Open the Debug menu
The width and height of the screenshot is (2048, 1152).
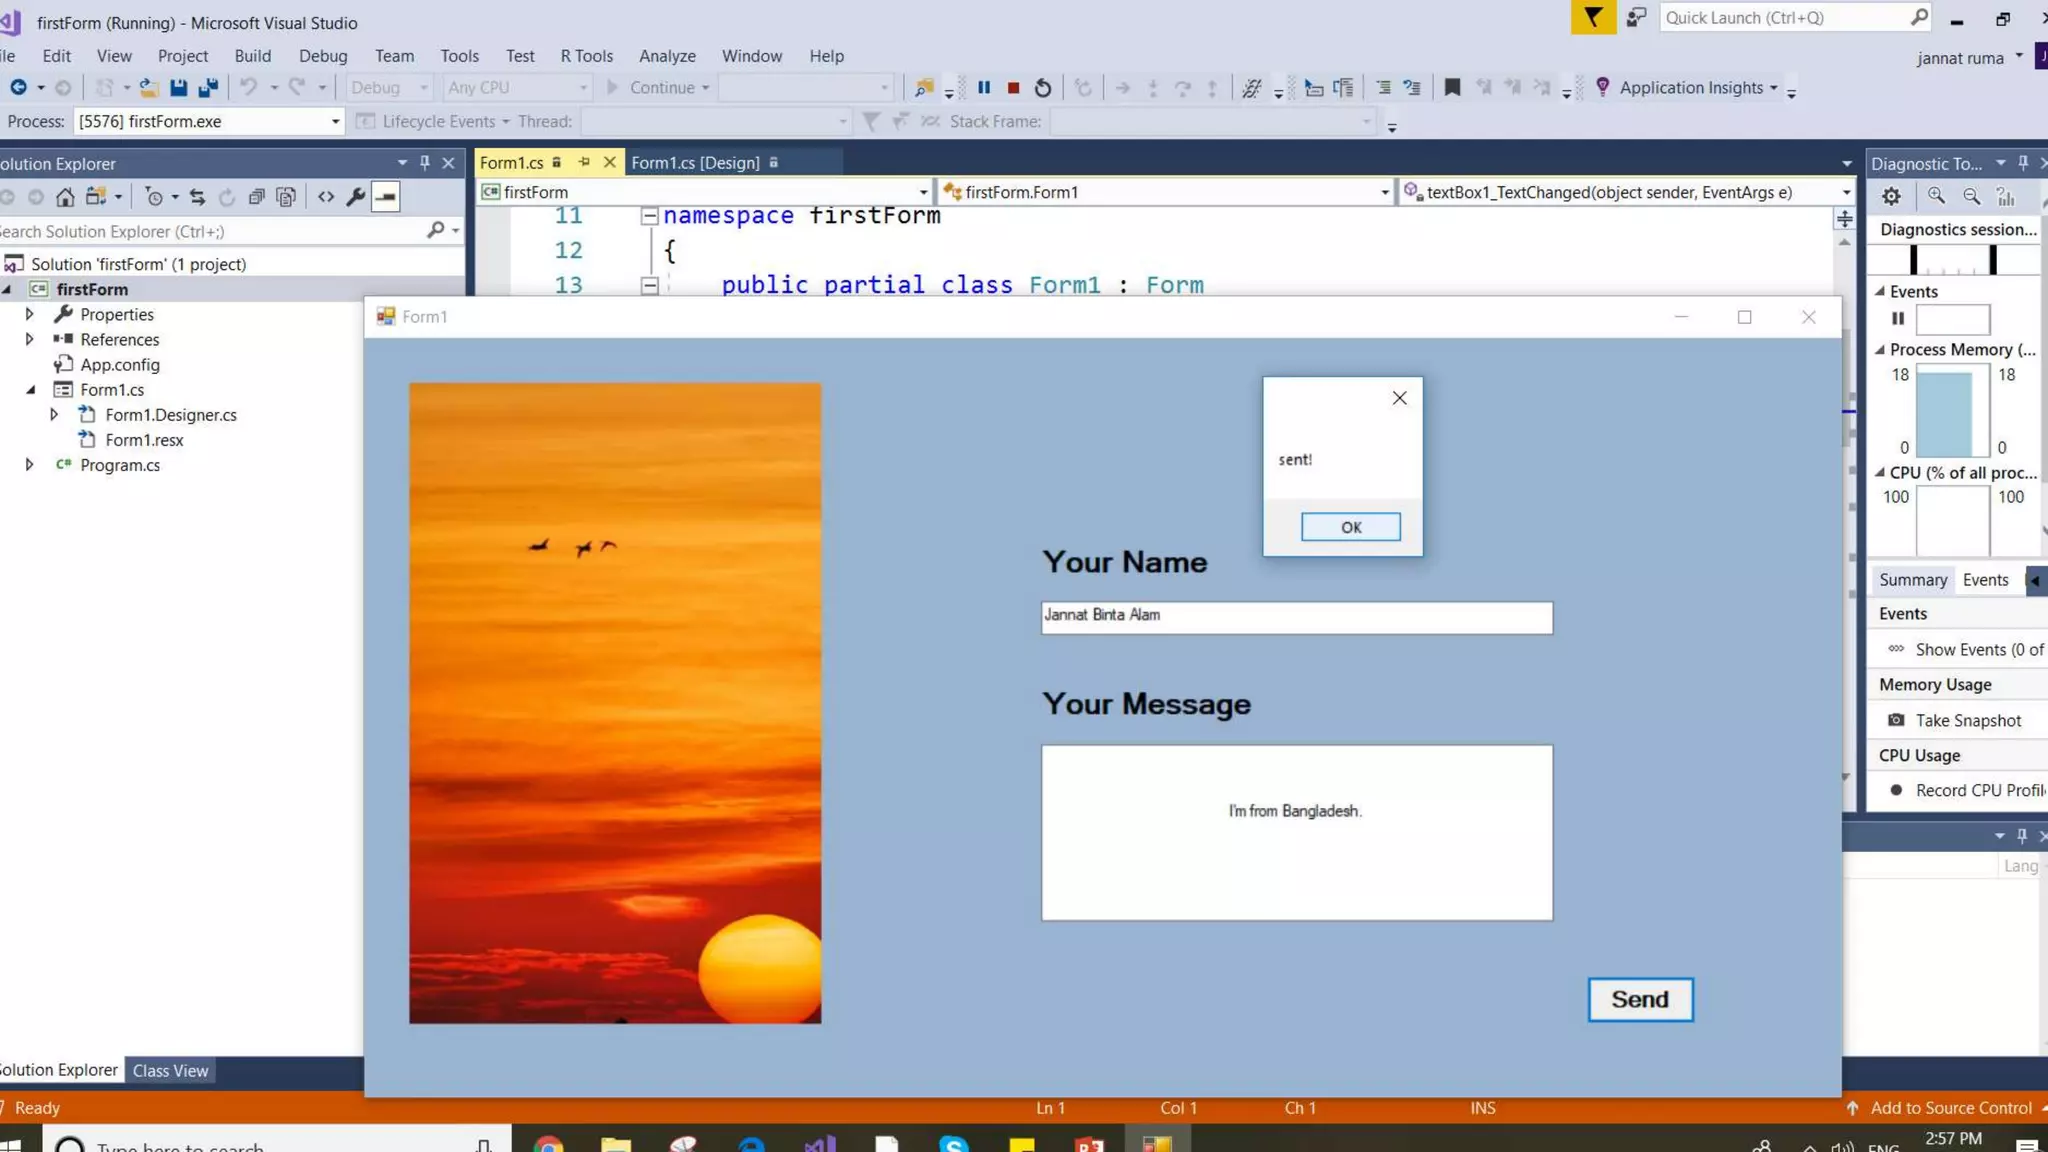point(322,56)
